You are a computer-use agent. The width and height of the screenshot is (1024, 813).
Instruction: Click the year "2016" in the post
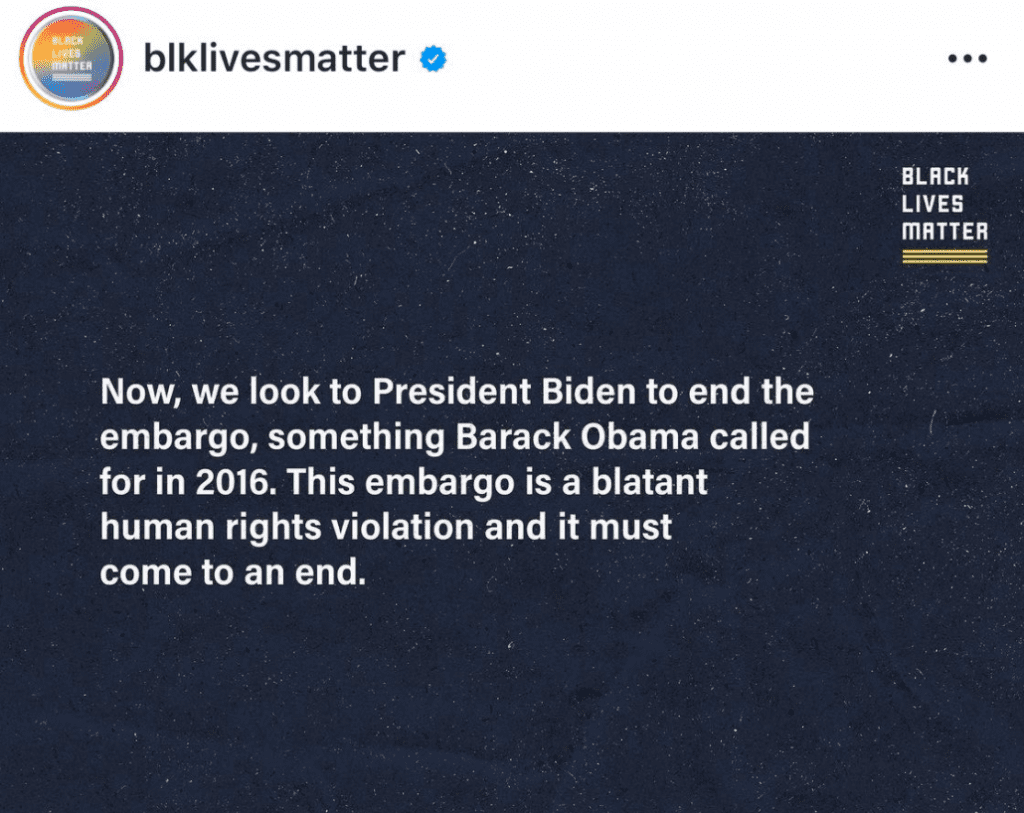pyautogui.click(x=234, y=483)
